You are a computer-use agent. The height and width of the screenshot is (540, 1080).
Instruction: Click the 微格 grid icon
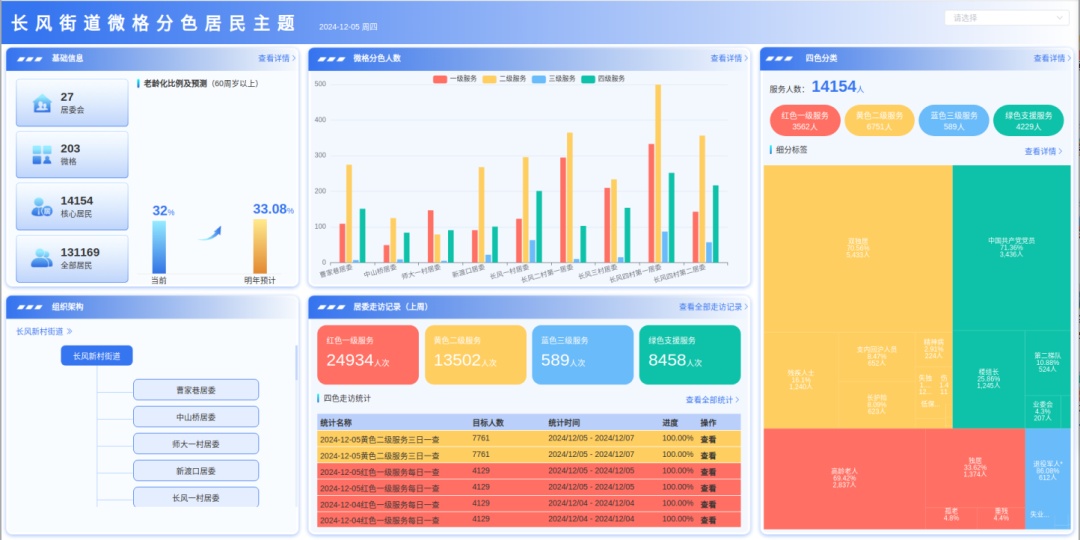[42, 154]
